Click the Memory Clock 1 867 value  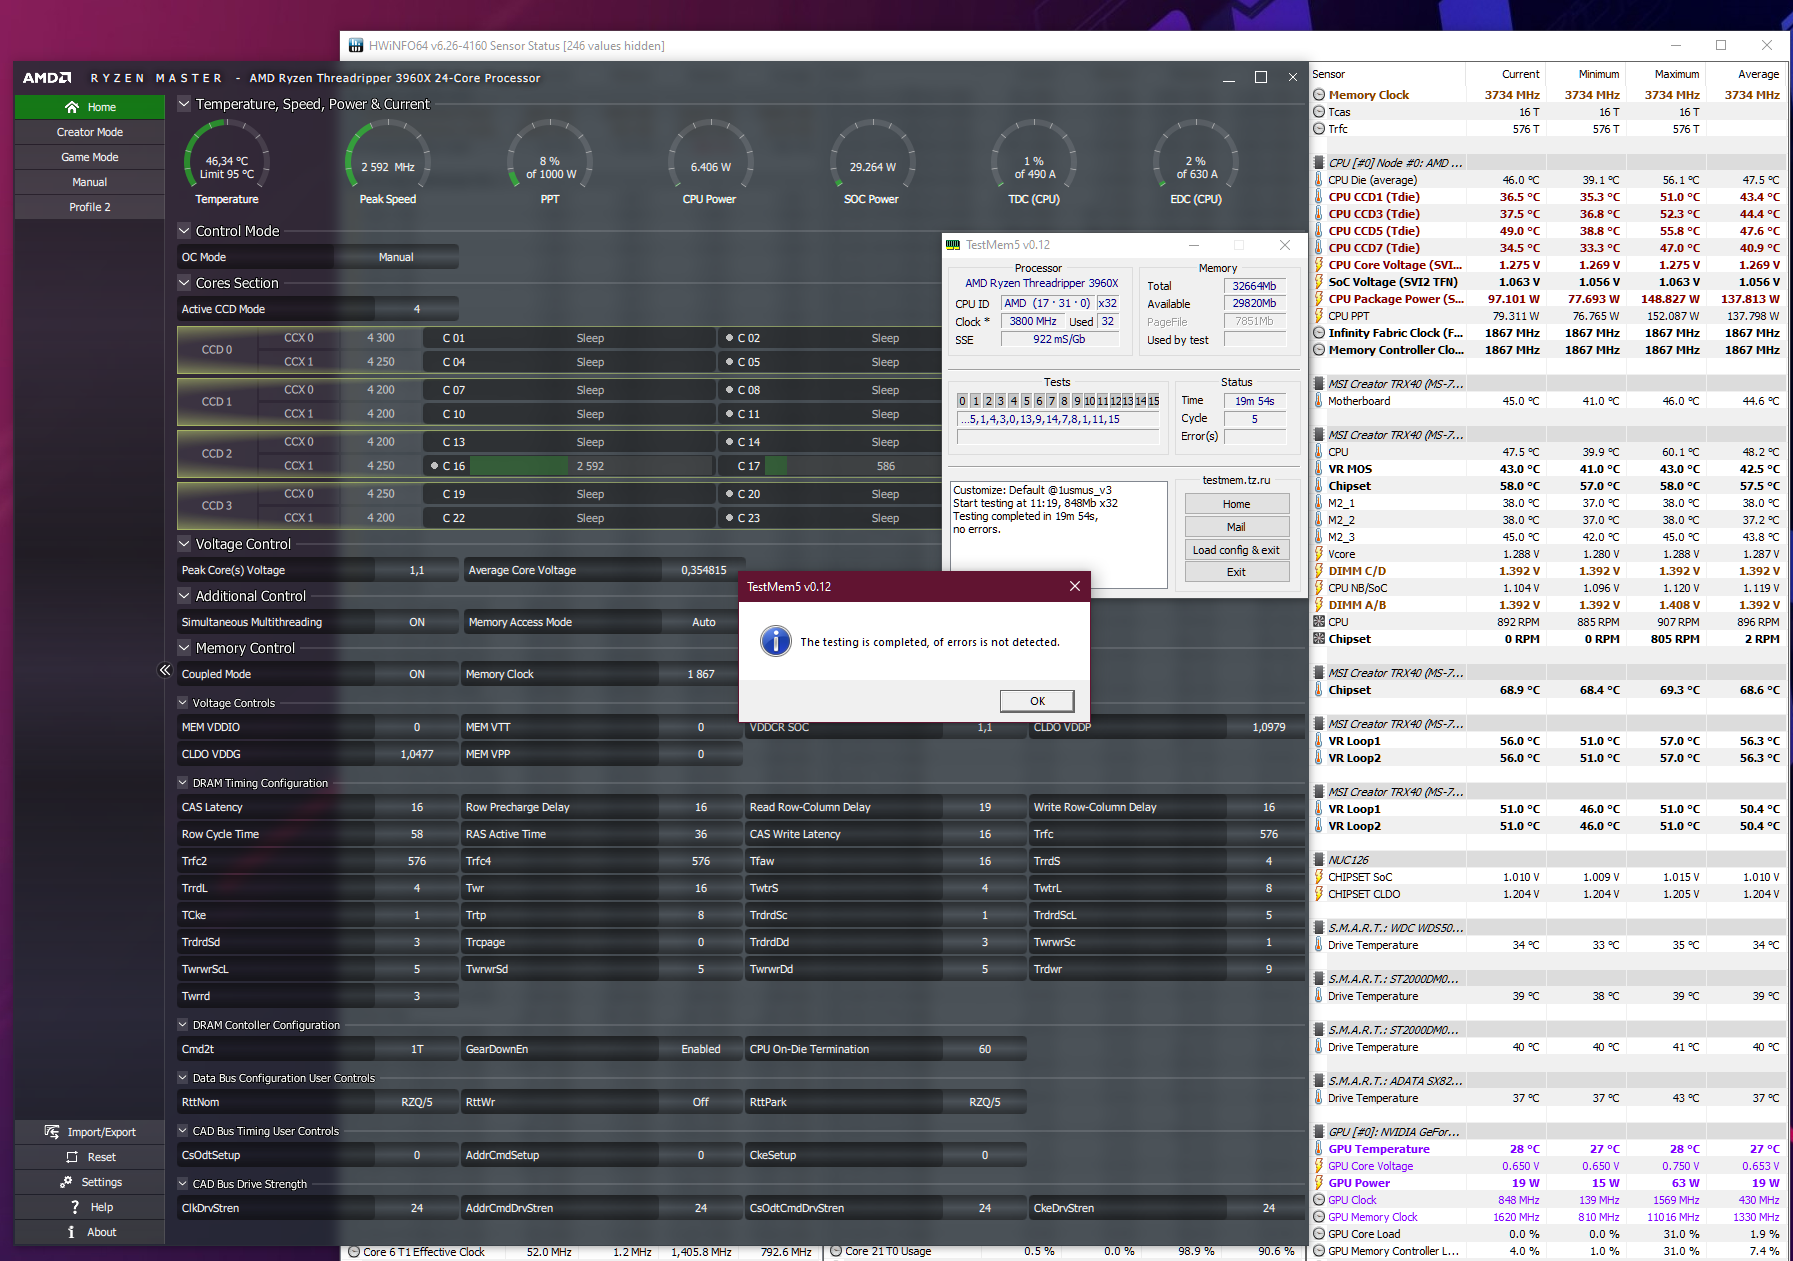pyautogui.click(x=701, y=674)
